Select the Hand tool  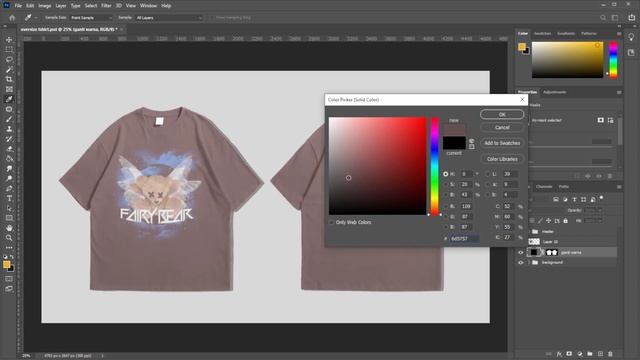[x=9, y=228]
